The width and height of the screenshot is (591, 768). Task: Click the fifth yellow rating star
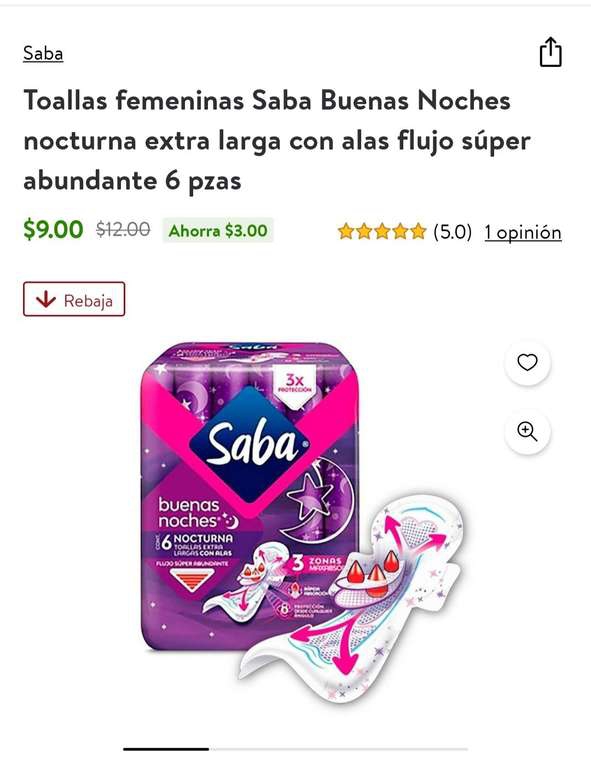pos(418,231)
